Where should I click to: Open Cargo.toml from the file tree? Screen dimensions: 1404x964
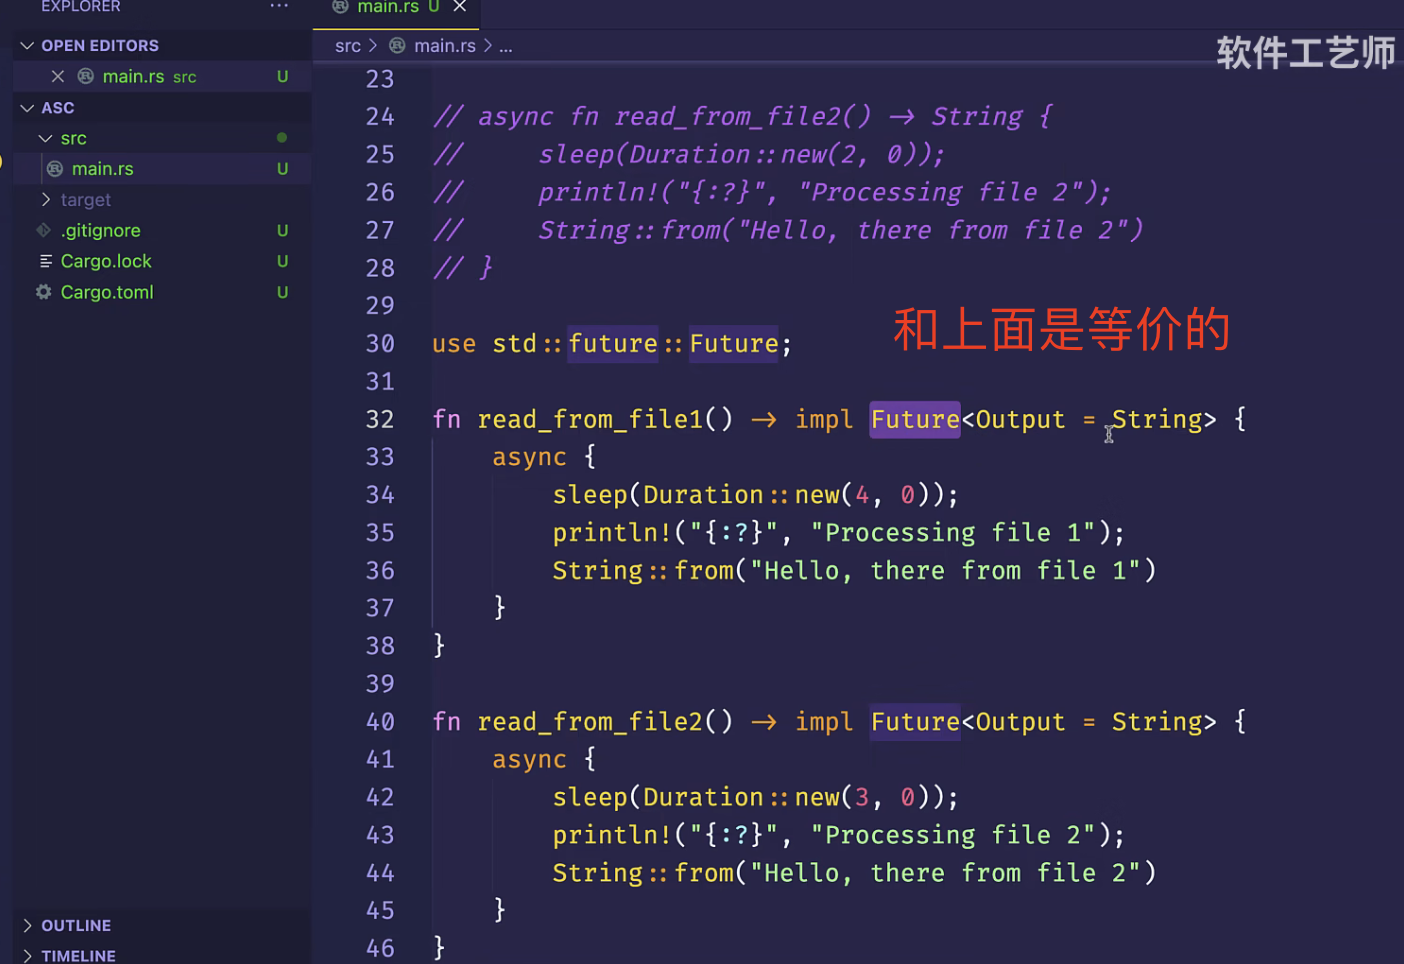(107, 292)
